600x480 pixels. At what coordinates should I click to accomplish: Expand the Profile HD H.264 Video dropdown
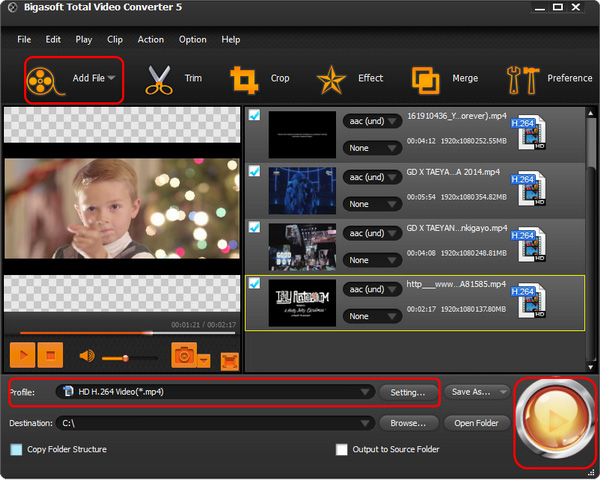365,392
